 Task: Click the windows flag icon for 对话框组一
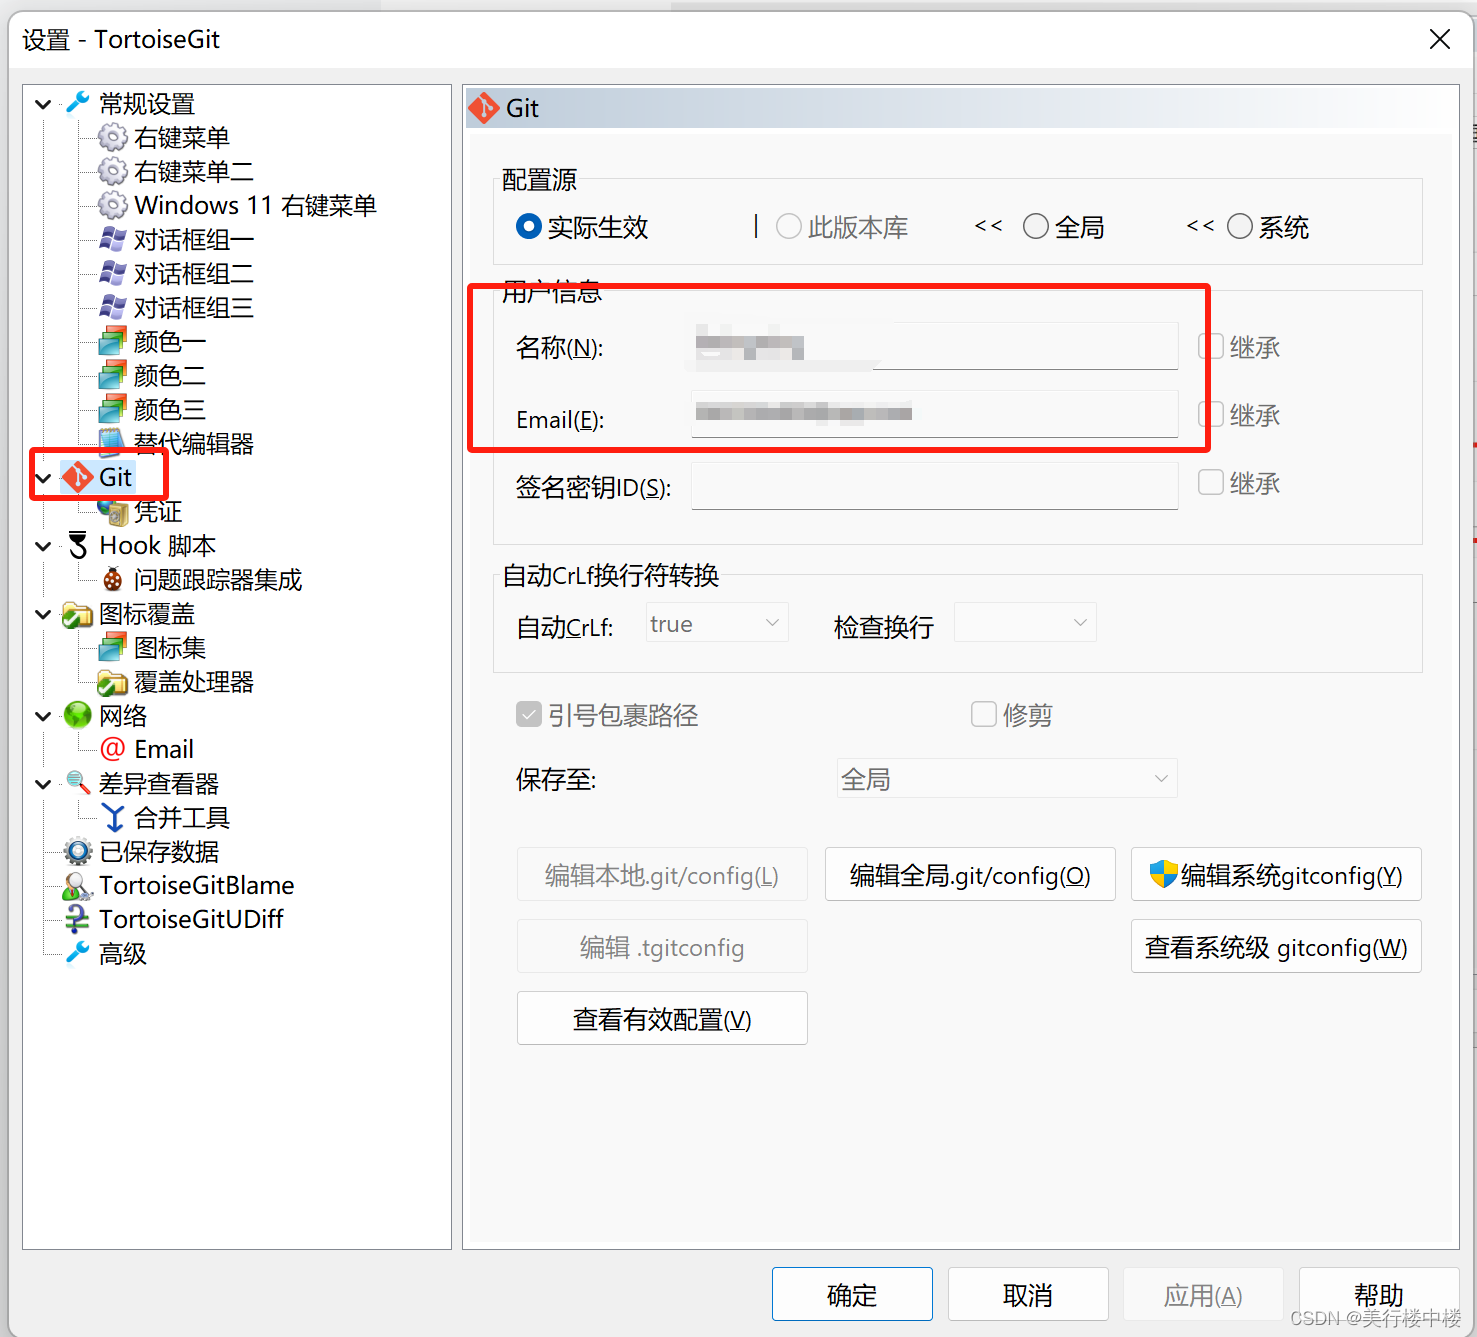coord(113,239)
